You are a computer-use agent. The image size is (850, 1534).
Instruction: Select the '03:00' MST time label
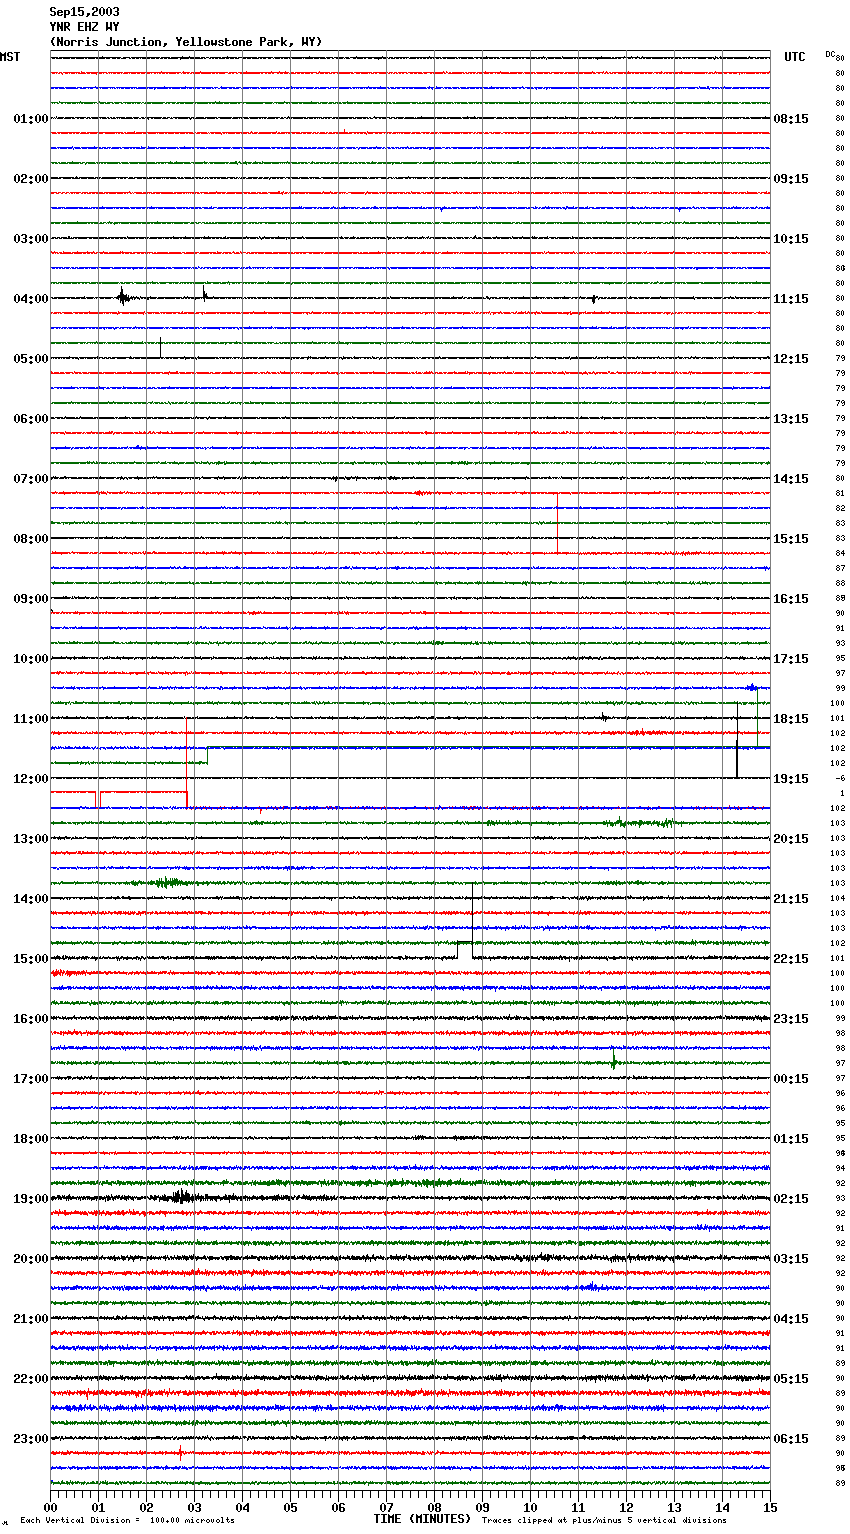31,239
